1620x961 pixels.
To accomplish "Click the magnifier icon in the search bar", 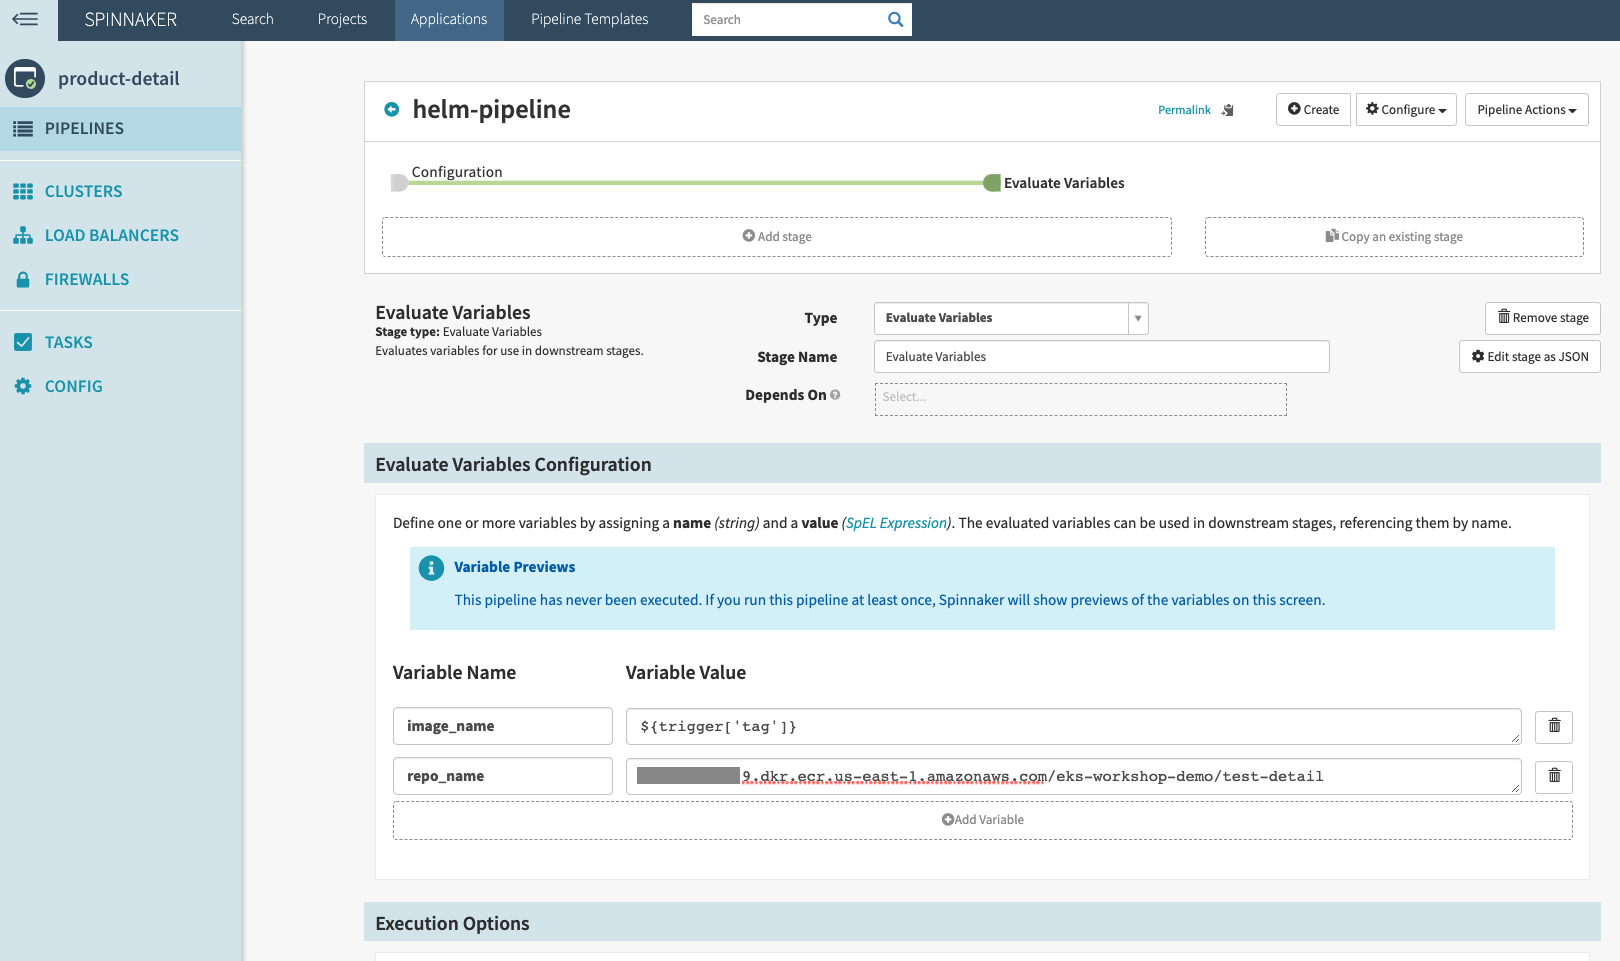I will click(894, 19).
